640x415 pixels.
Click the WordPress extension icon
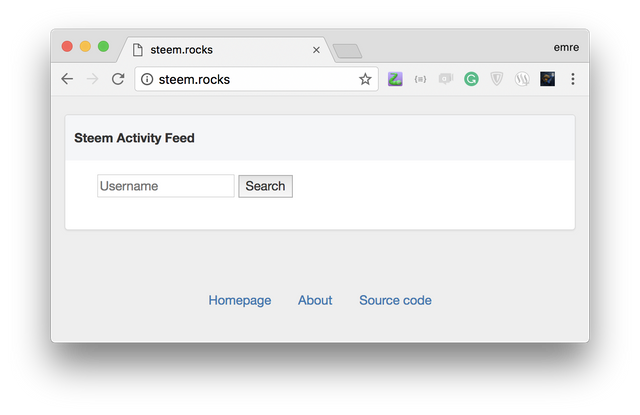pyautogui.click(x=522, y=79)
